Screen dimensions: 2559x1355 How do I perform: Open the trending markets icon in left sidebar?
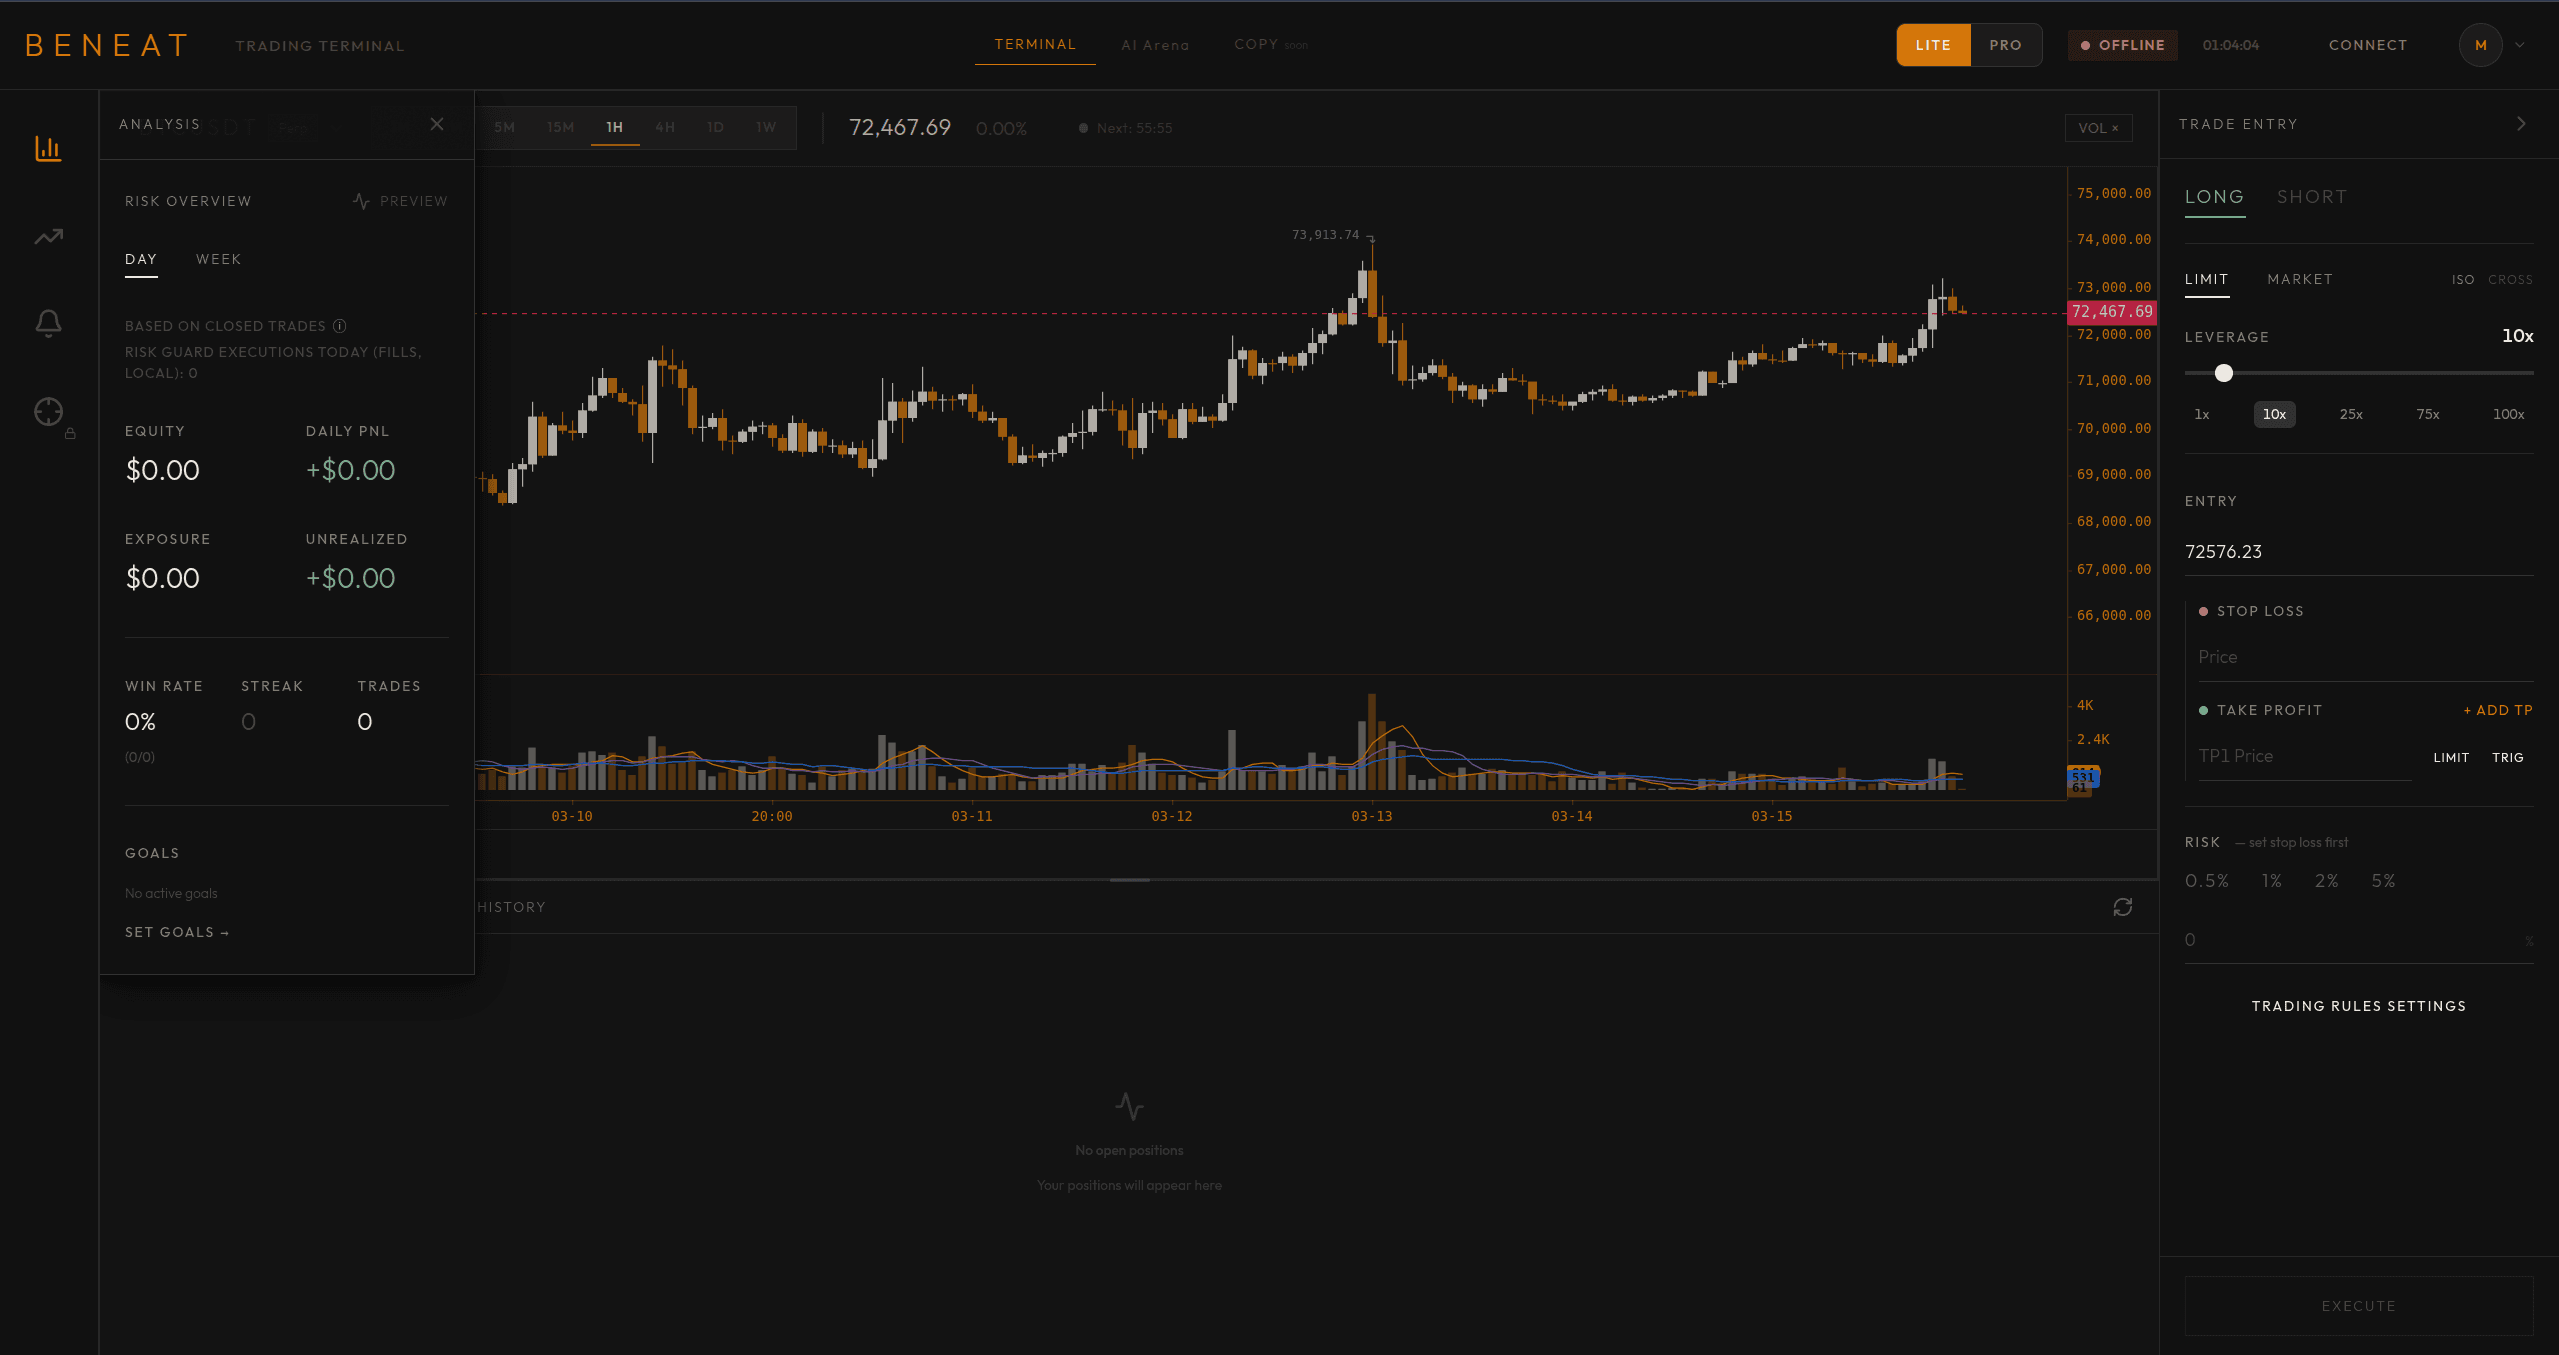48,236
